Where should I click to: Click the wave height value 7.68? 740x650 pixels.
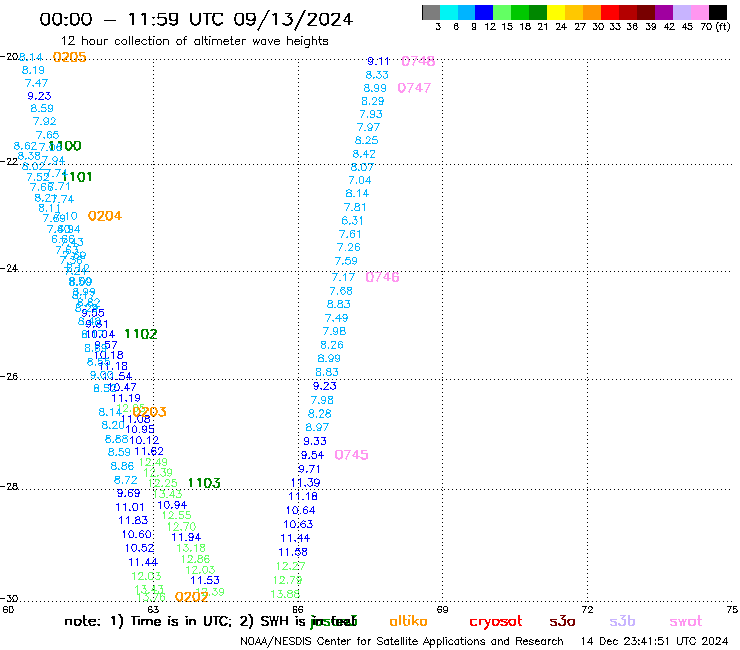341,291
